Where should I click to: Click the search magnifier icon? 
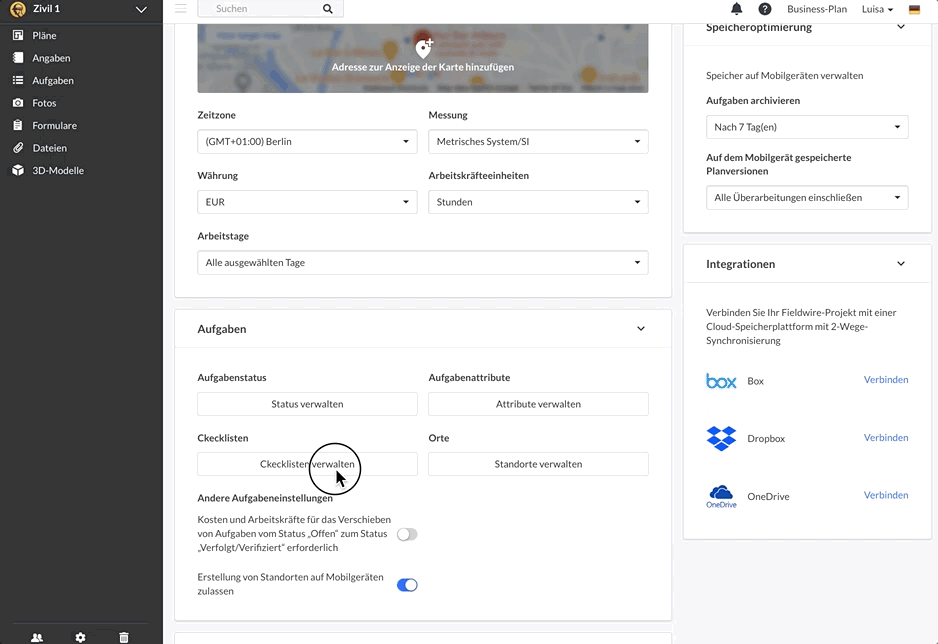click(328, 8)
